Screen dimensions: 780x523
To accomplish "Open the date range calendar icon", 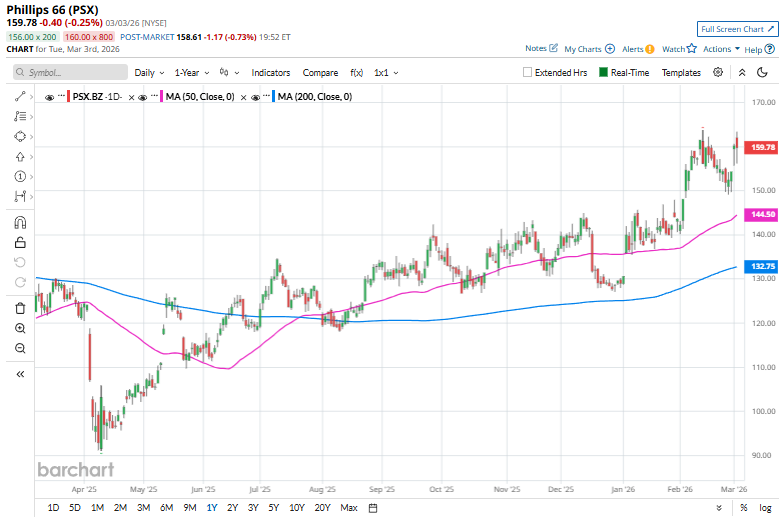I will (x=372, y=508).
